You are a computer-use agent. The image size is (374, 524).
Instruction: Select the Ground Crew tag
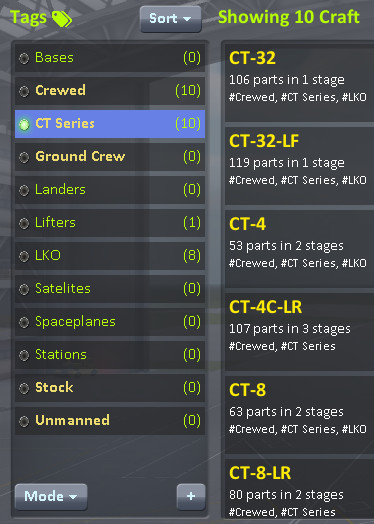pyautogui.click(x=110, y=157)
